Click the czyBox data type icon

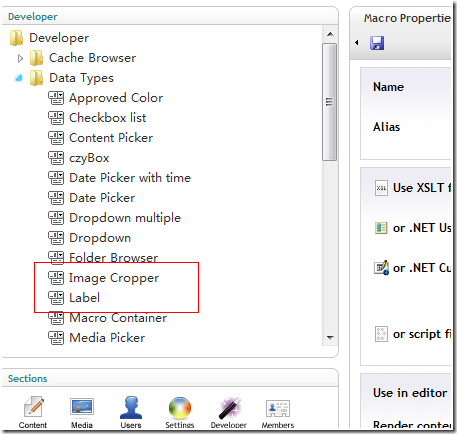56,158
